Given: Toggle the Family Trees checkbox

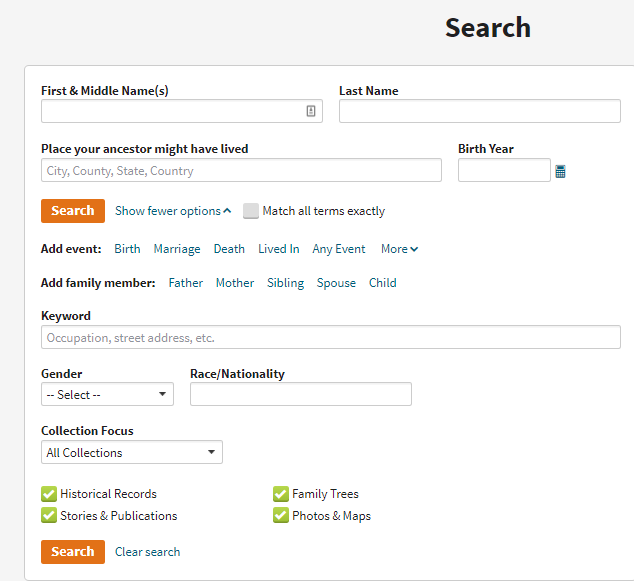Looking at the screenshot, I should (281, 494).
